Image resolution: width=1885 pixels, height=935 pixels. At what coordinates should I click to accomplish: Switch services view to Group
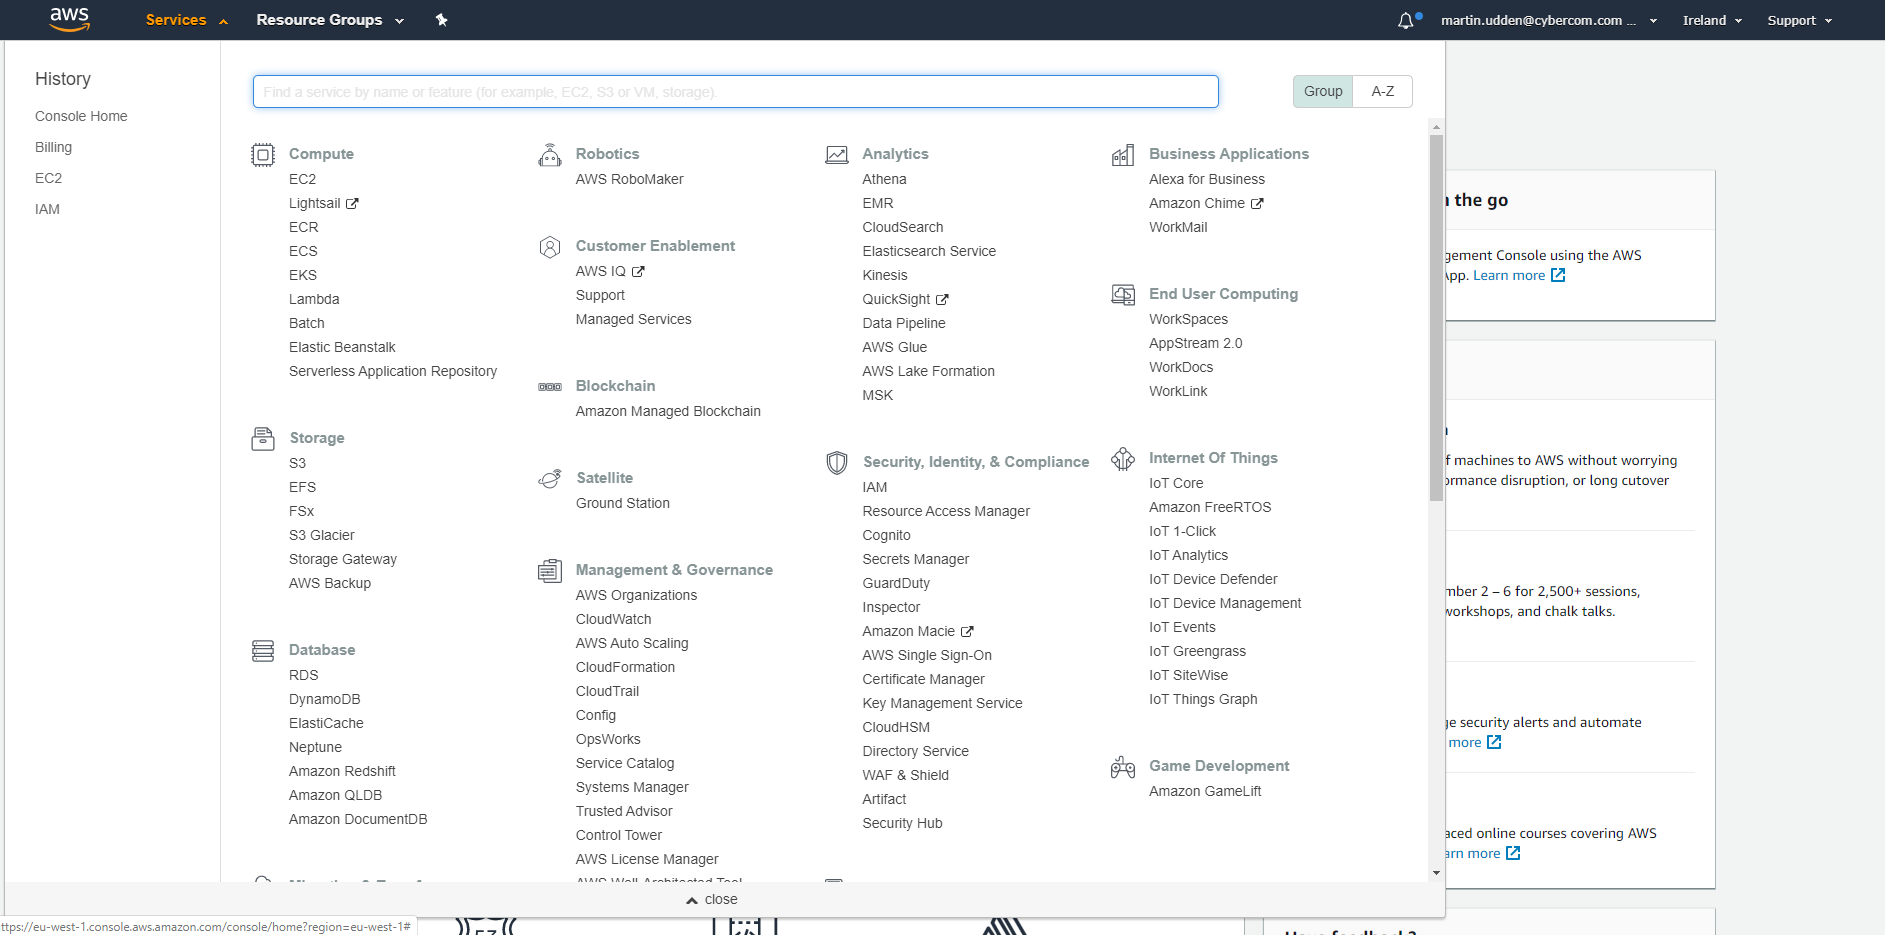coord(1322,91)
